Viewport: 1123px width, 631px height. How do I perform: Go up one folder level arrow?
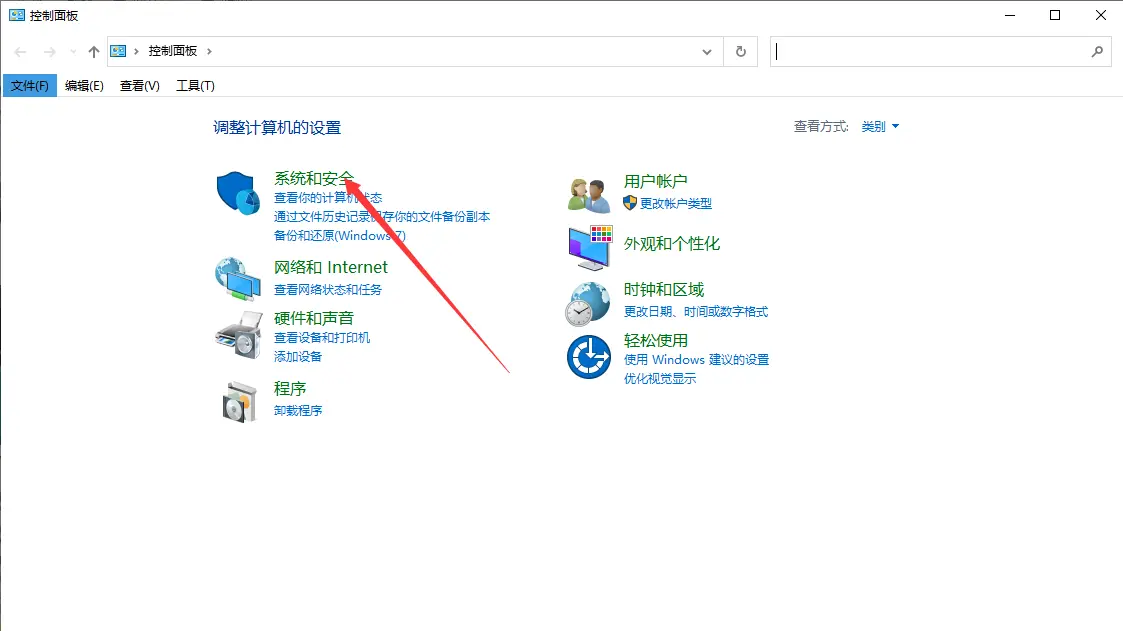94,52
